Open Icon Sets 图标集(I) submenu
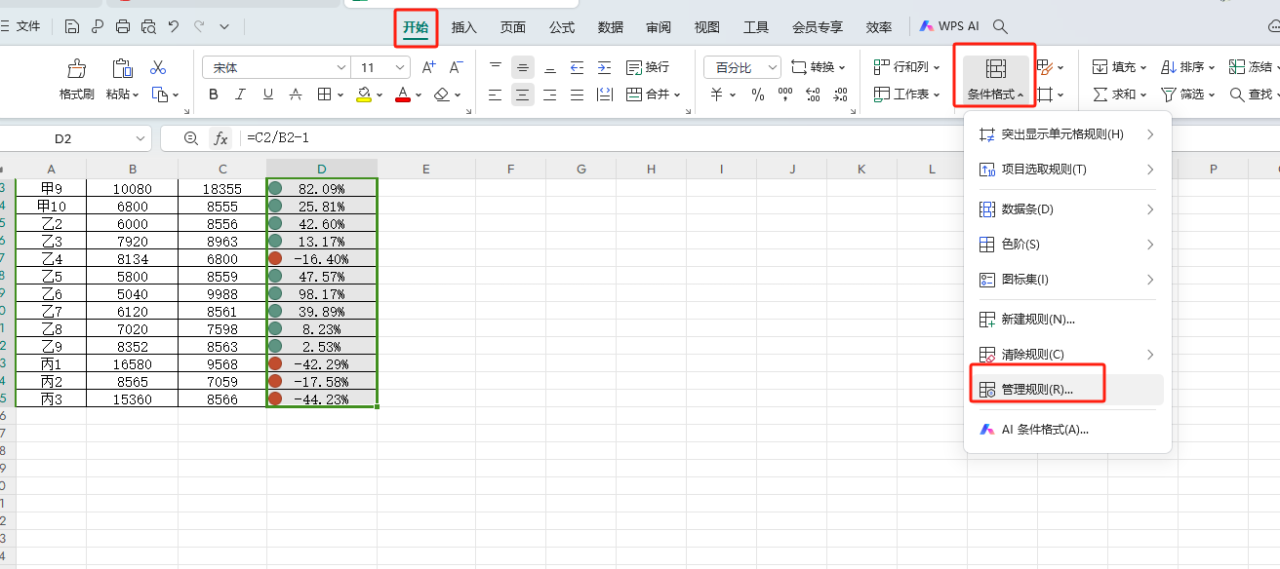1280x569 pixels. 1067,279
